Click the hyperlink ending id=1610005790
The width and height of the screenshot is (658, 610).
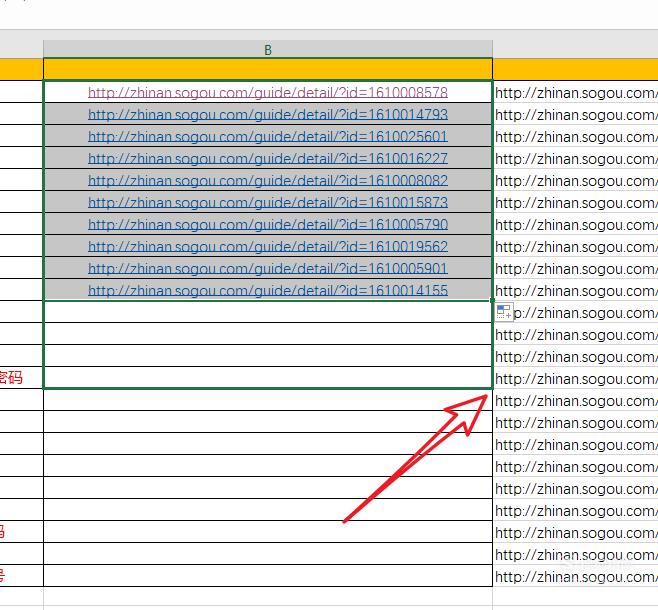[268, 224]
